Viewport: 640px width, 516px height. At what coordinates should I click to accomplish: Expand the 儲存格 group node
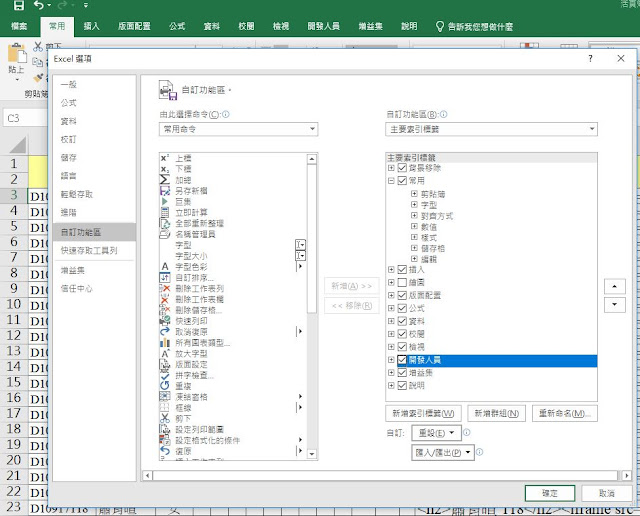tap(414, 248)
